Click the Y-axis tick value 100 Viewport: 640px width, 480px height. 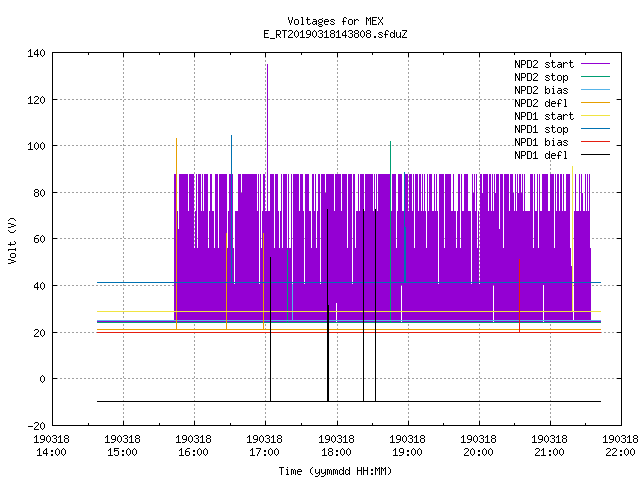[36, 146]
